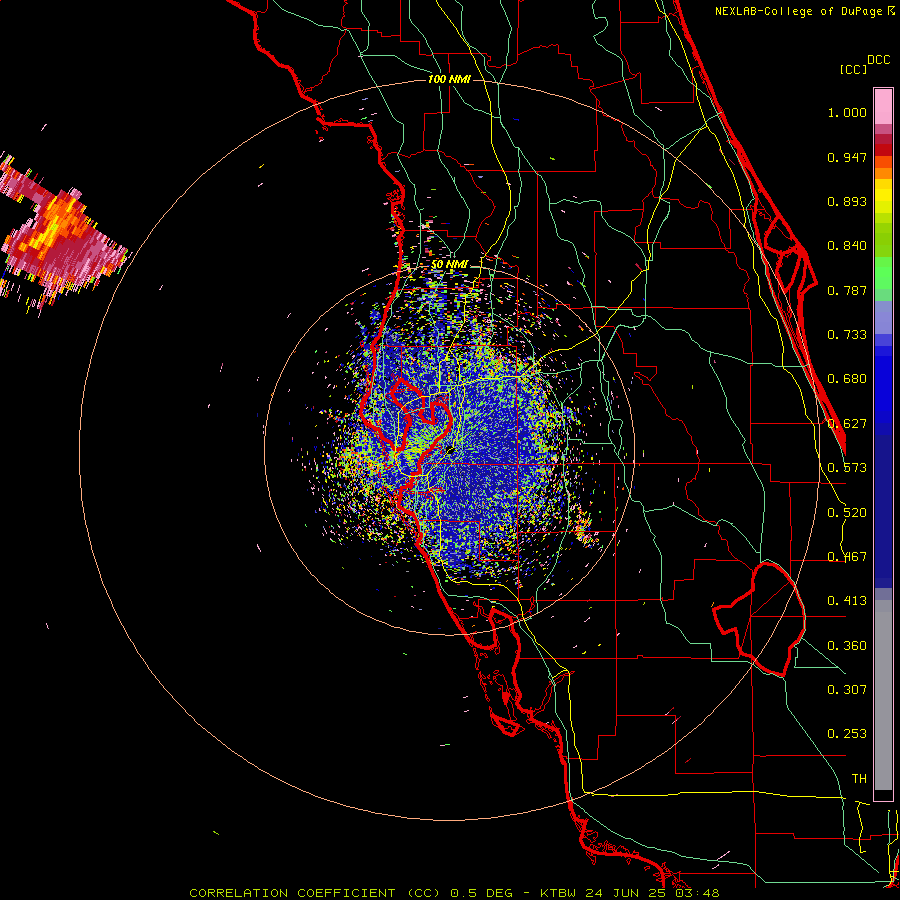Image resolution: width=900 pixels, height=900 pixels.
Task: Click the 0.520 scale value
Action: [x=847, y=513]
